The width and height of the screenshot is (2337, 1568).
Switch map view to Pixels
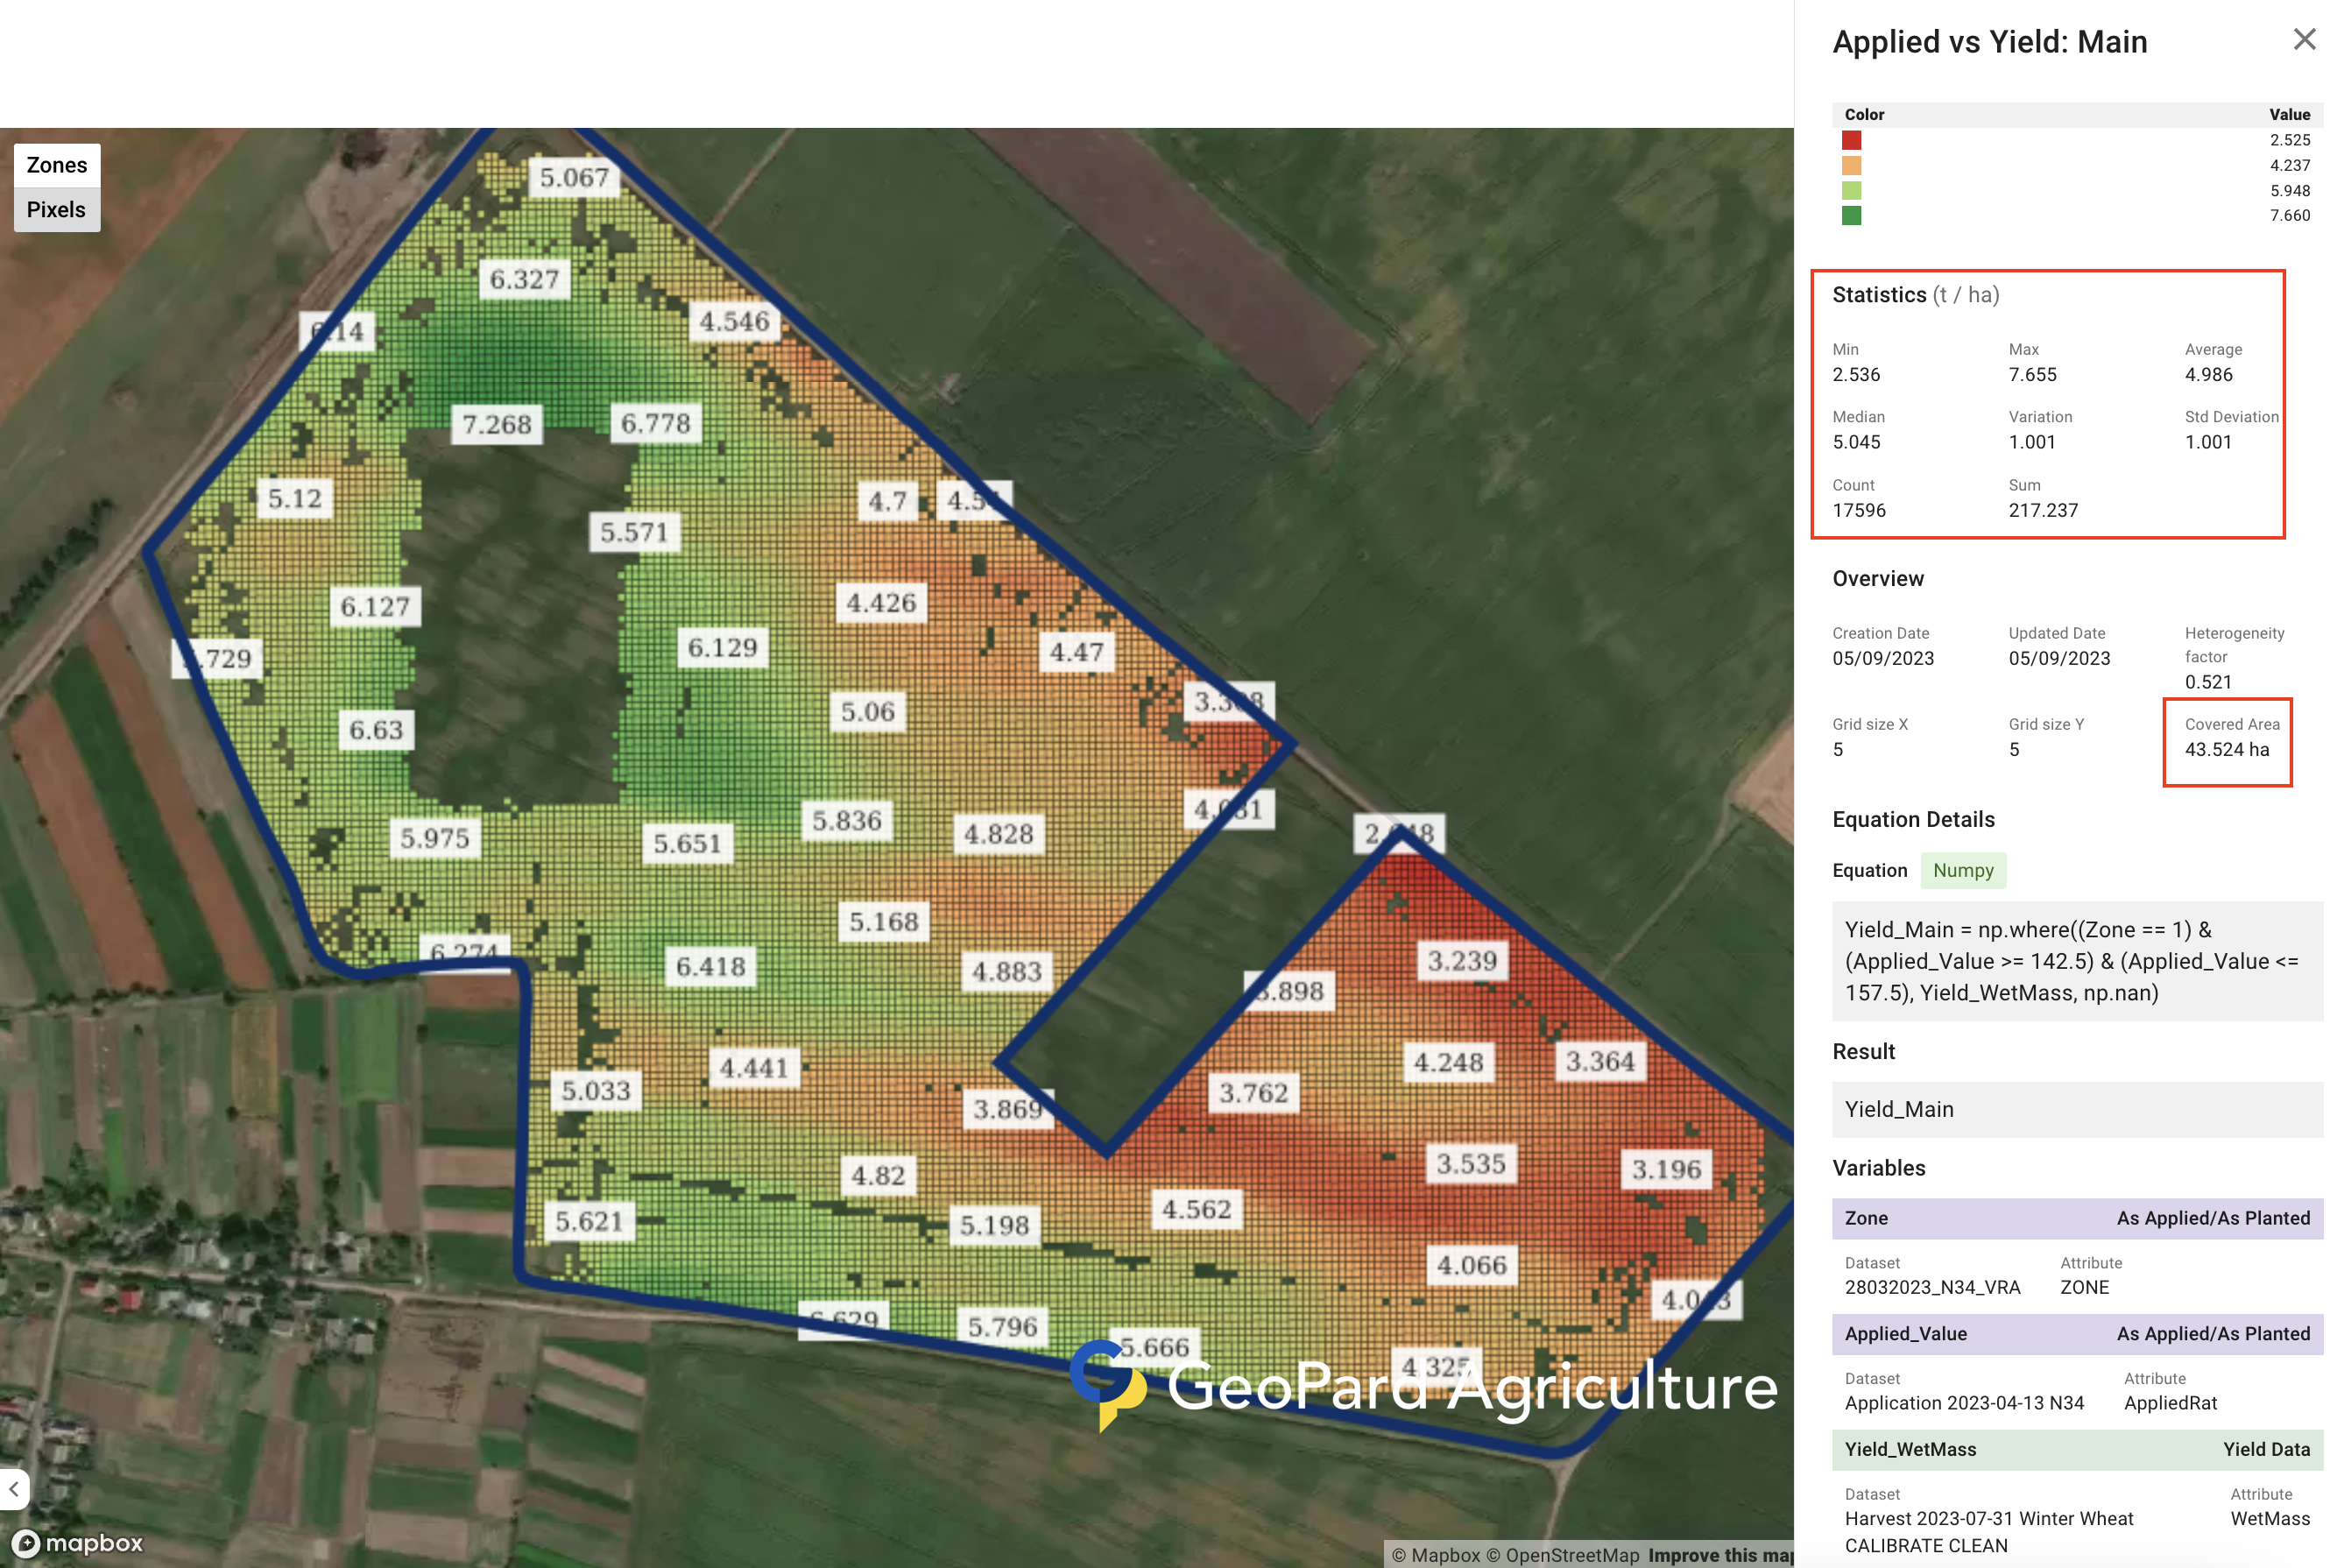pos(56,210)
